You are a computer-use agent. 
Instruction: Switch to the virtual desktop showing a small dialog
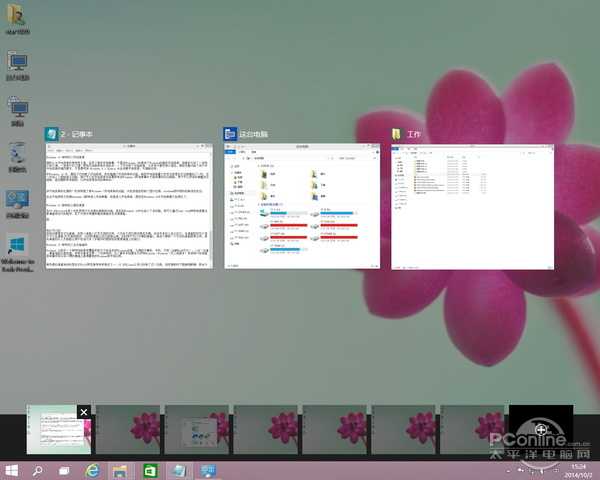[196, 429]
